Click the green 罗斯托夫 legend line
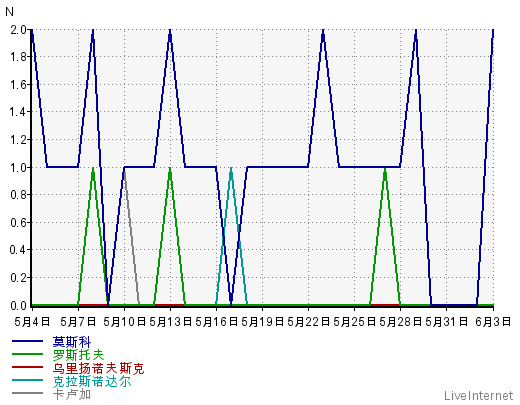 (x=27, y=354)
